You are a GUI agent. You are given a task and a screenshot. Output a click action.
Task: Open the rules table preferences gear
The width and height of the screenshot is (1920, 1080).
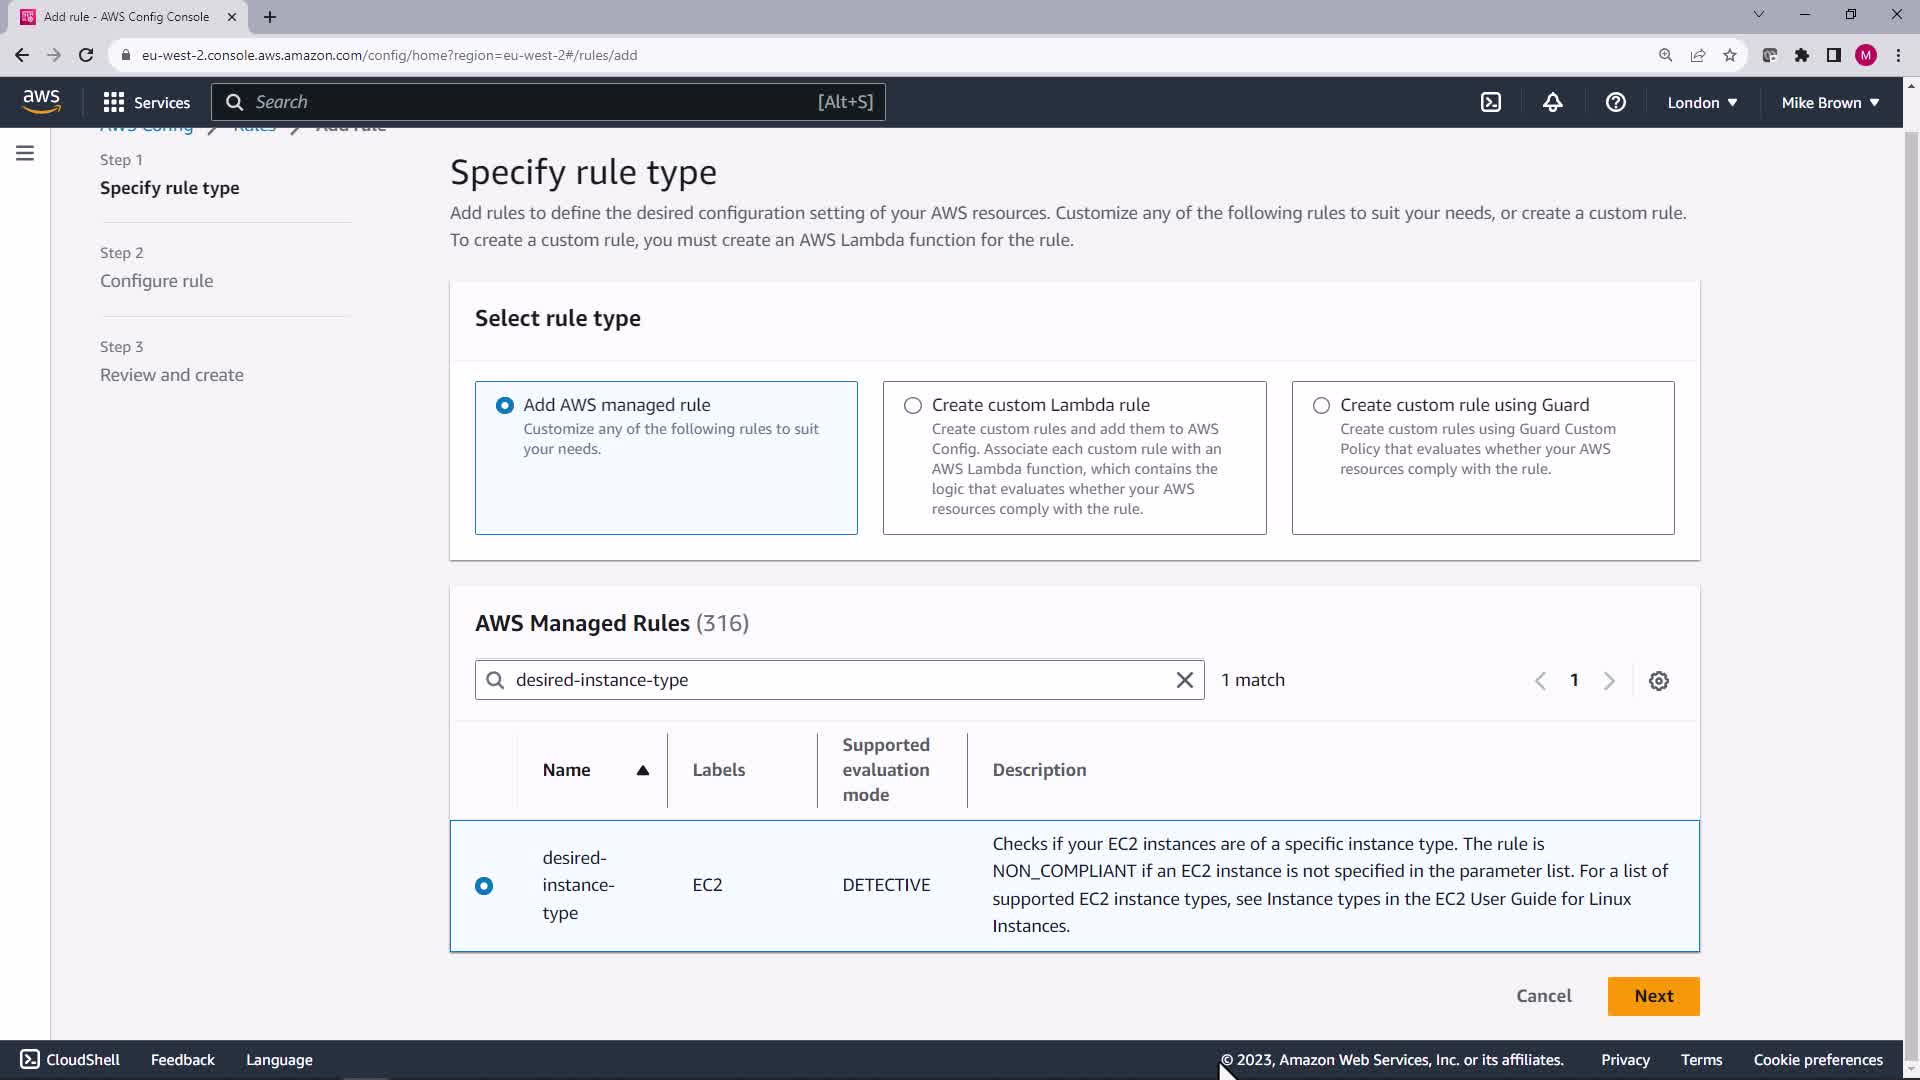coord(1659,681)
